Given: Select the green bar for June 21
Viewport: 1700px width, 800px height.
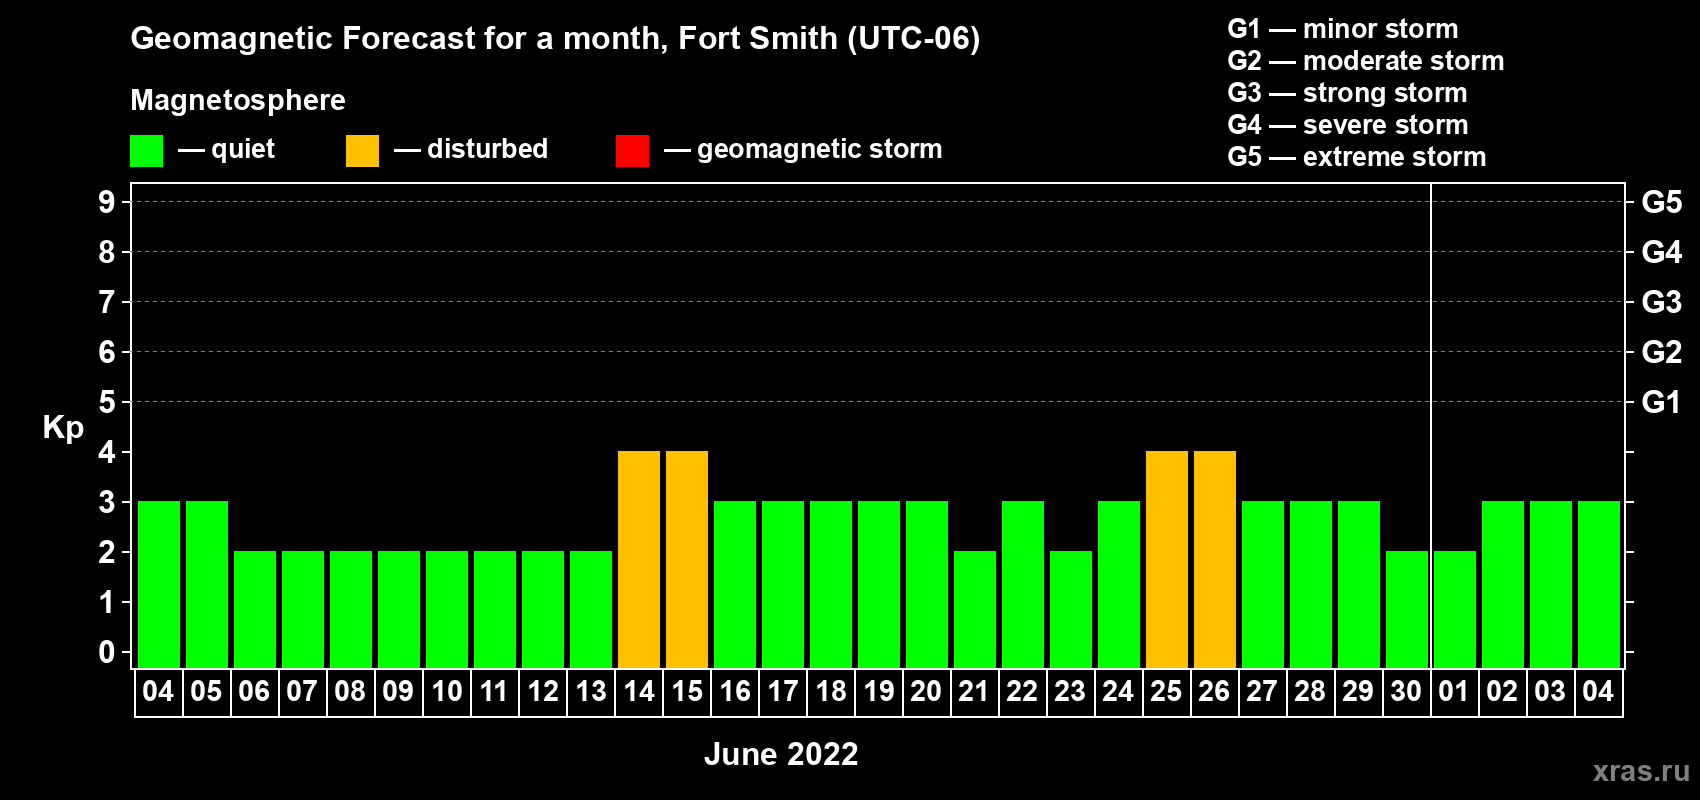Looking at the screenshot, I should tap(975, 609).
